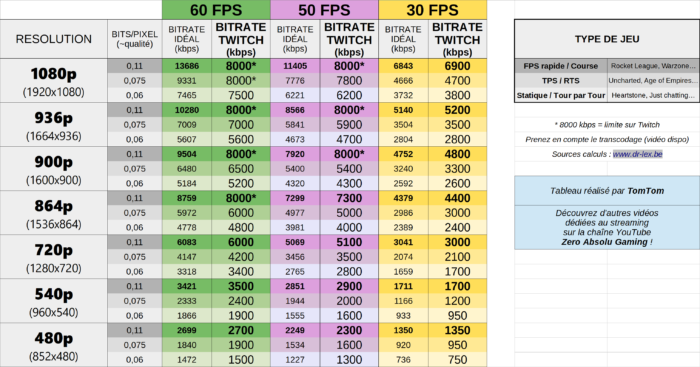
Task: Click the 2900 Twitch bitrate cell
Action: [349, 286]
